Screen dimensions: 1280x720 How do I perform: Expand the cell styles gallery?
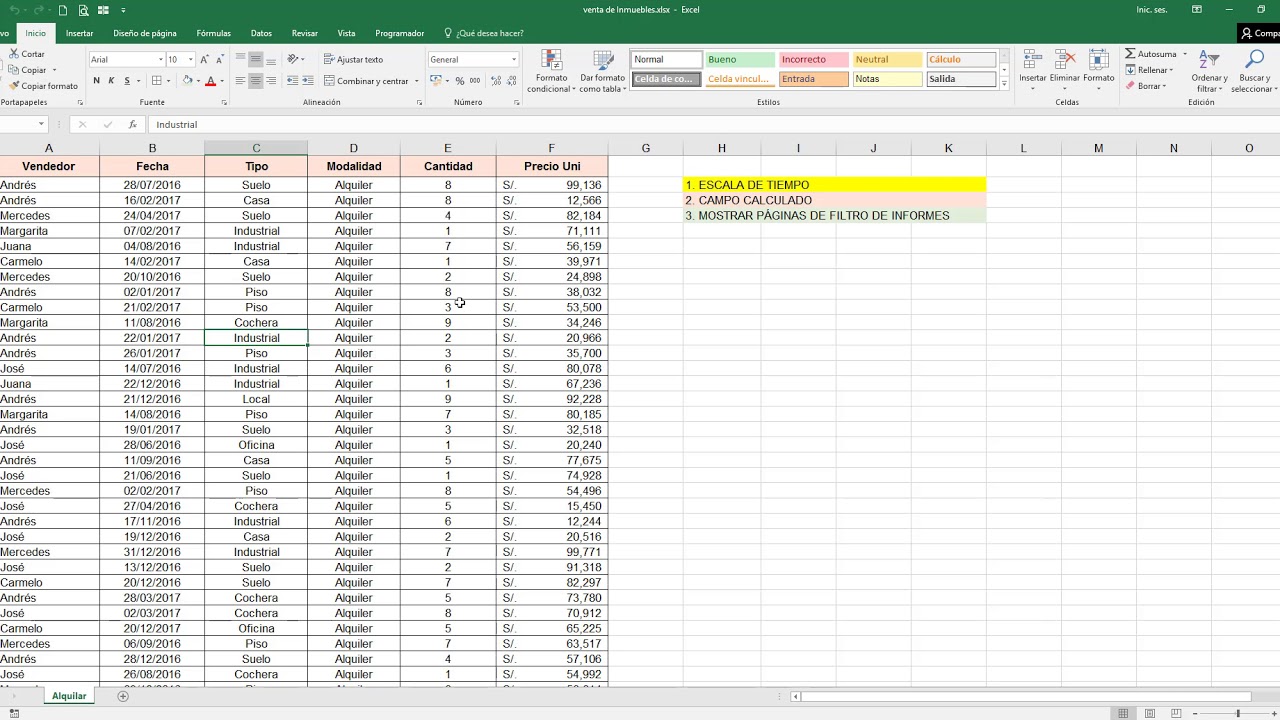(1004, 84)
